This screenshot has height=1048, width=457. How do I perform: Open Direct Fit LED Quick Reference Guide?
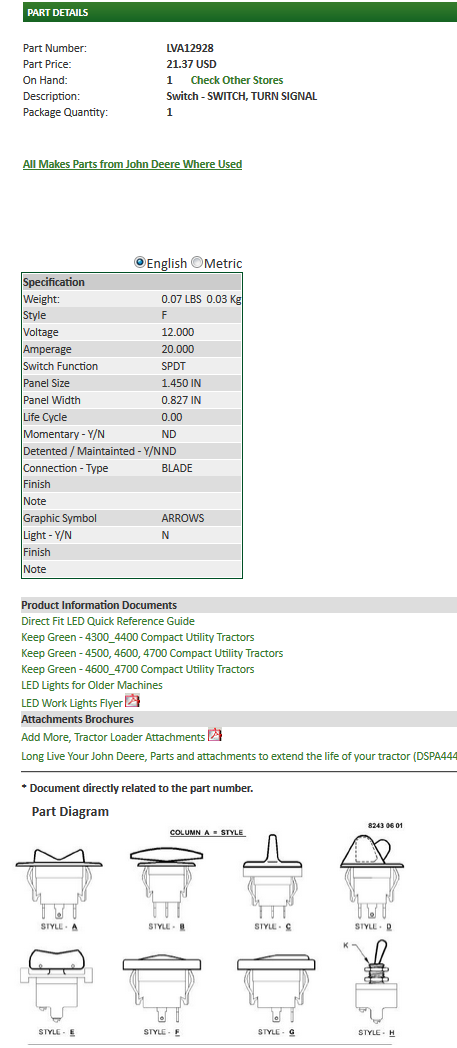tap(108, 621)
